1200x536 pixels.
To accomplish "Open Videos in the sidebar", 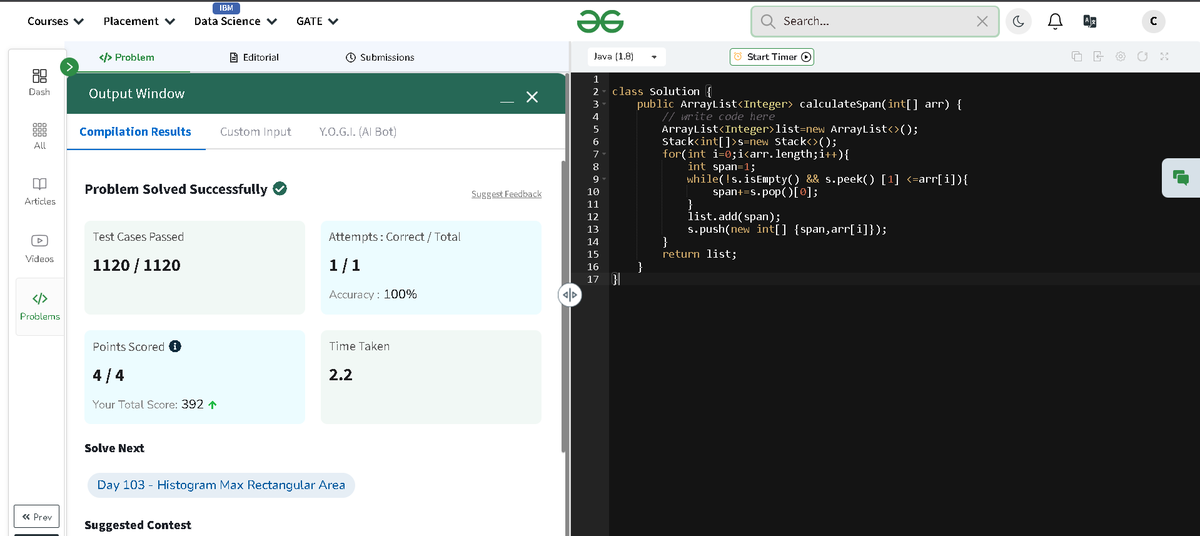I will click(39, 248).
